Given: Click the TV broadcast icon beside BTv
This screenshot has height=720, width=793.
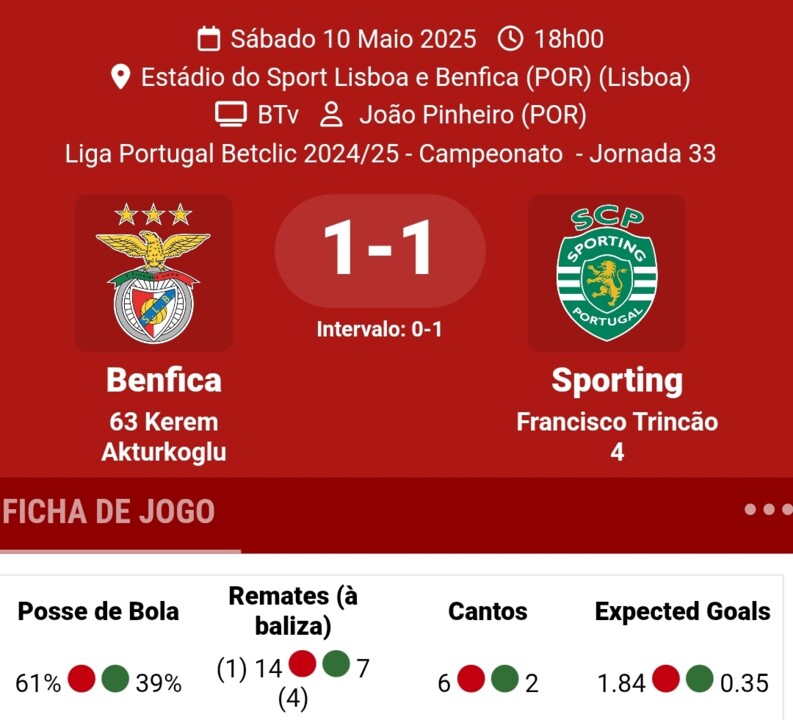Looking at the screenshot, I should coord(231,114).
